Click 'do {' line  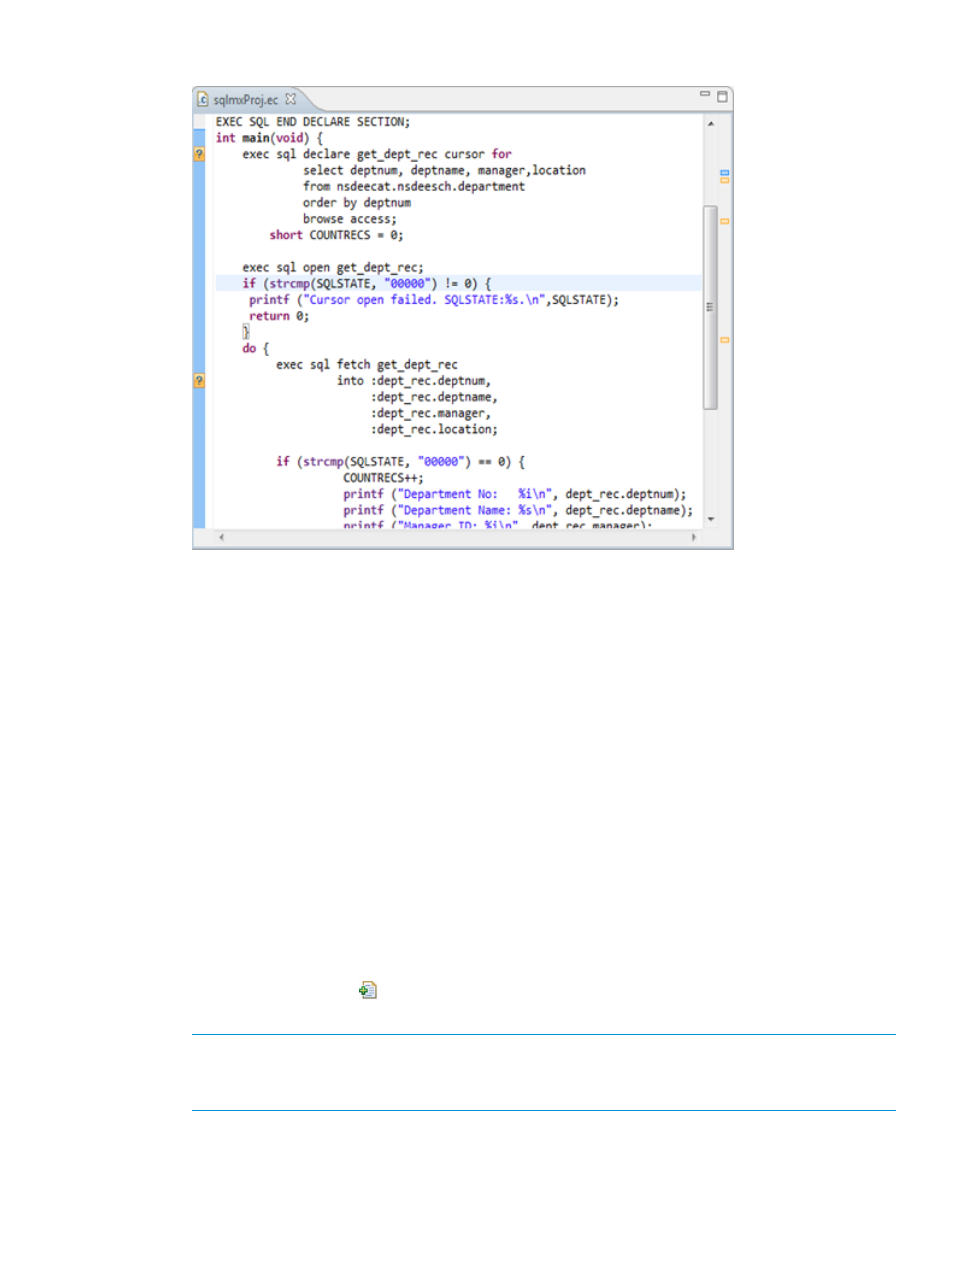(x=256, y=348)
